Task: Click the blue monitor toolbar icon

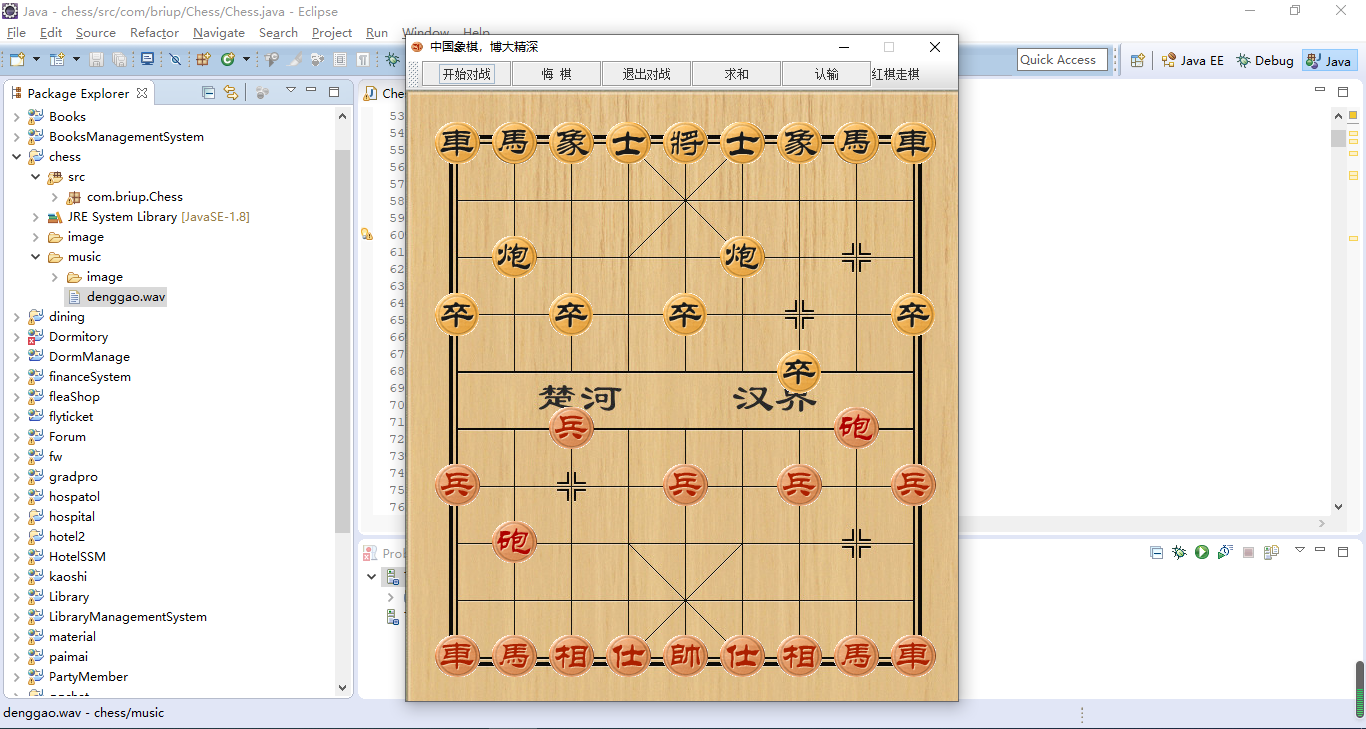Action: 147,60
